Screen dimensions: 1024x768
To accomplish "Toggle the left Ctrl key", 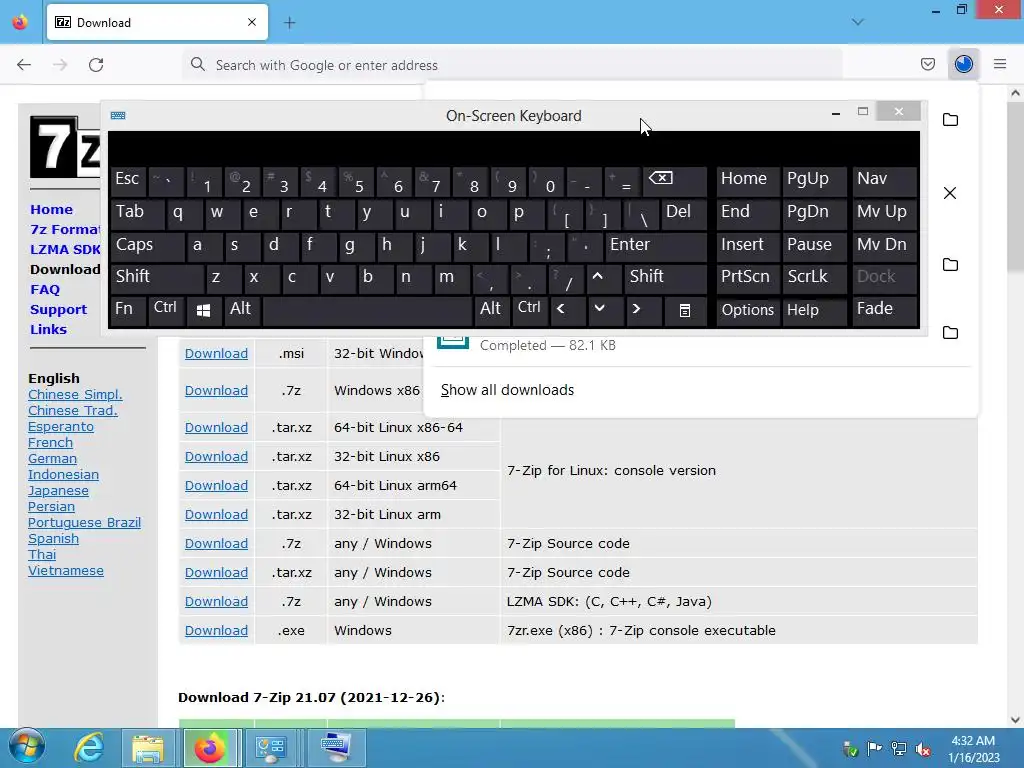I will pos(166,309).
